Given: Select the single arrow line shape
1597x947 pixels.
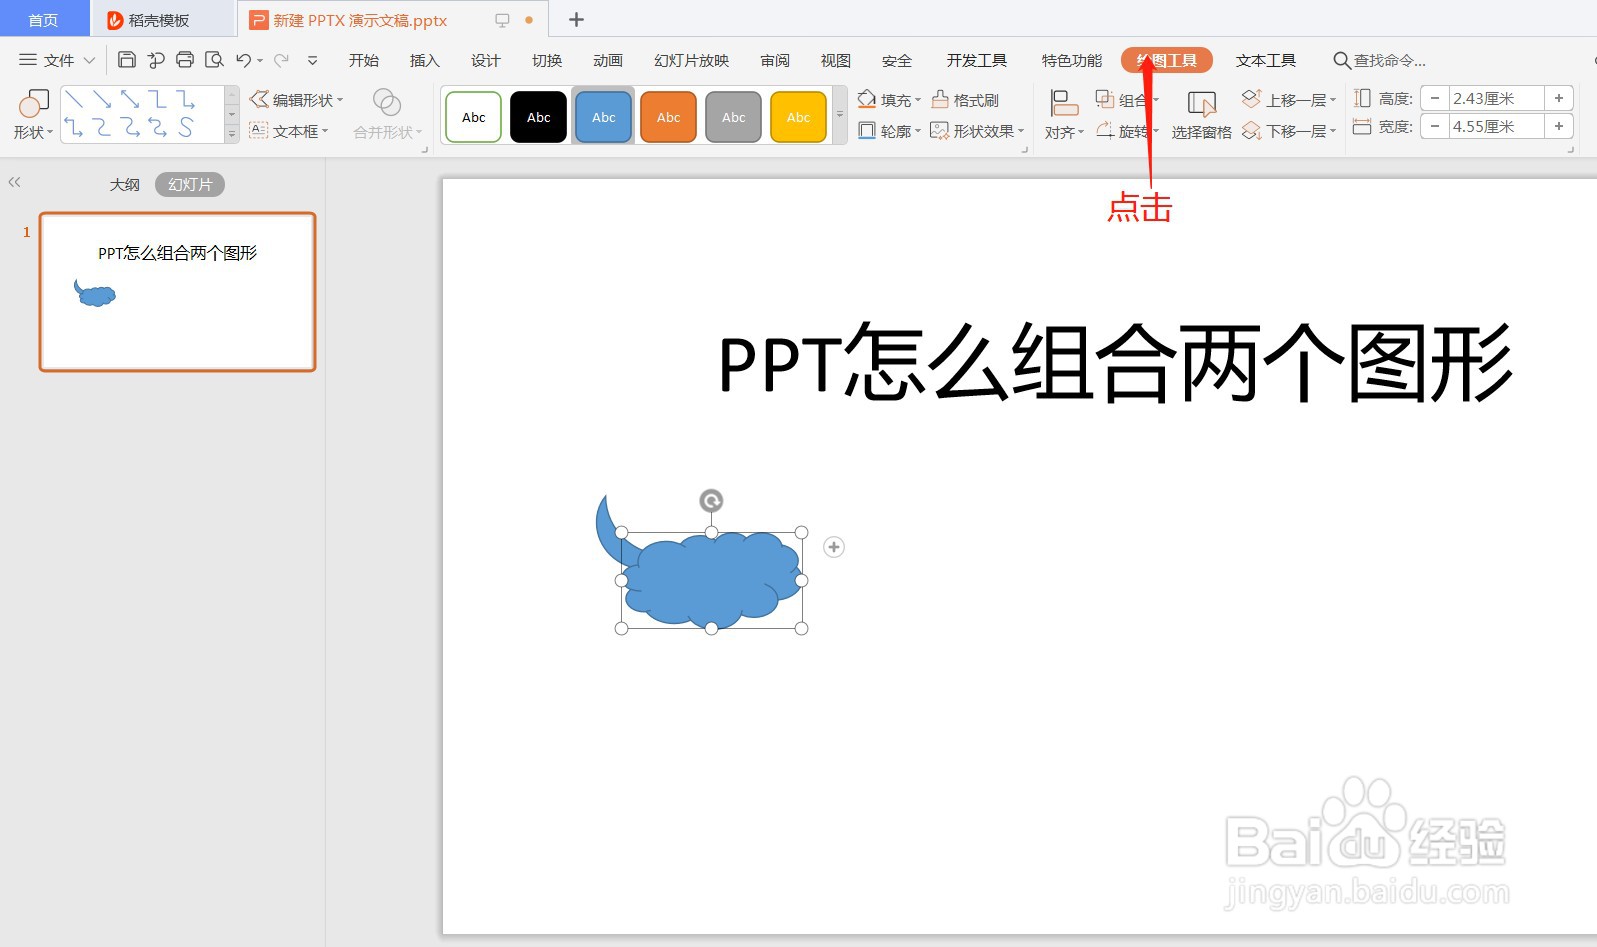Looking at the screenshot, I should tap(102, 100).
